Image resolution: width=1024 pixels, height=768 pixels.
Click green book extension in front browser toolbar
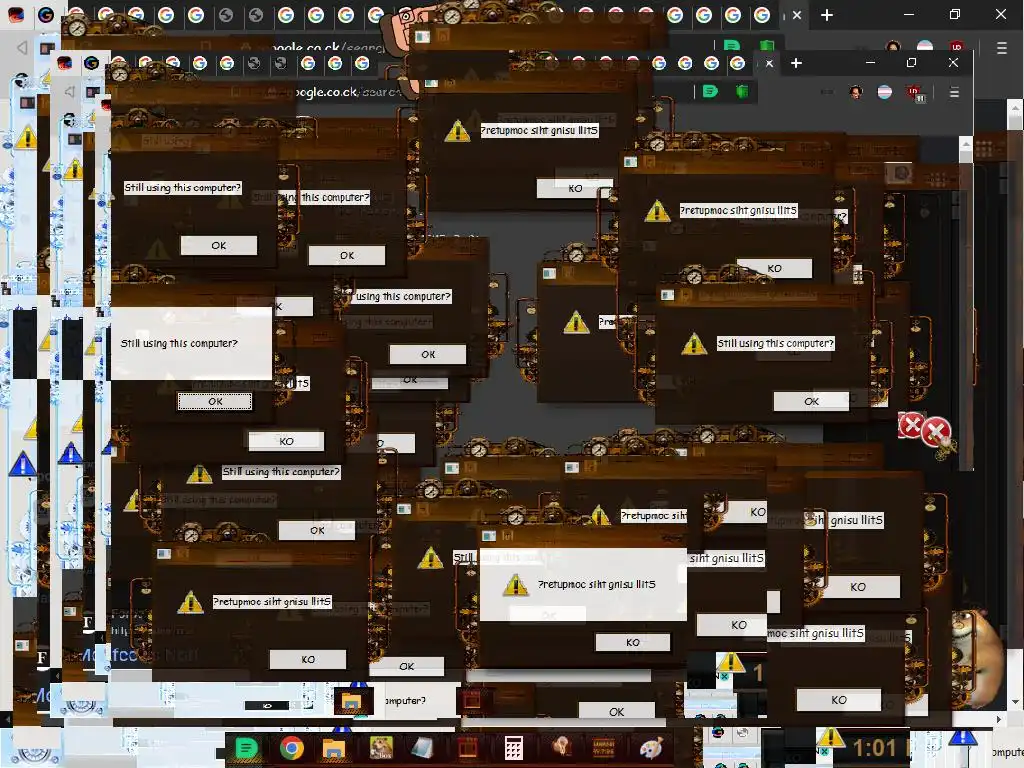tap(742, 91)
